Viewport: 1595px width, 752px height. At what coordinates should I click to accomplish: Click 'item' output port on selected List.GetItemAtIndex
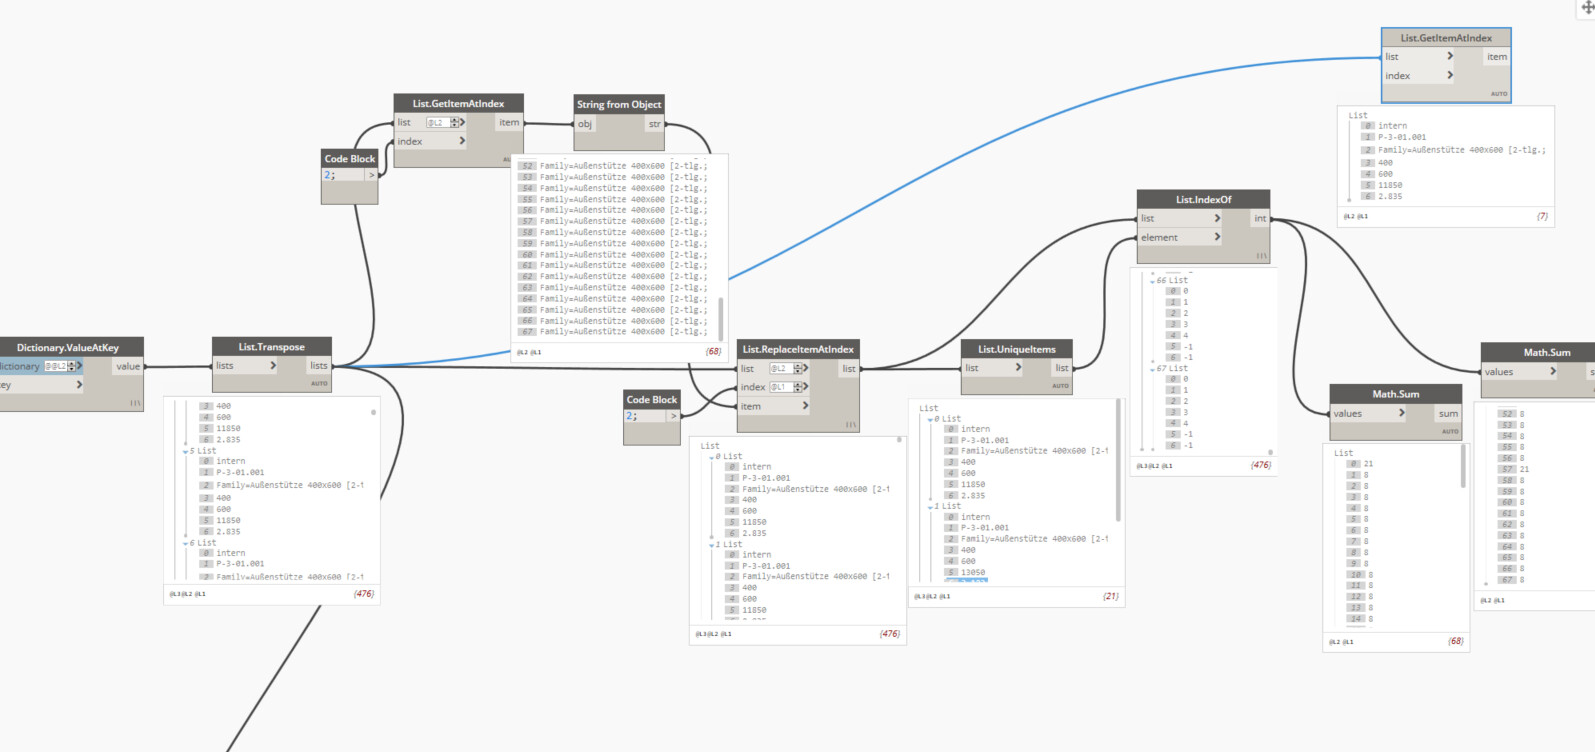(1497, 57)
